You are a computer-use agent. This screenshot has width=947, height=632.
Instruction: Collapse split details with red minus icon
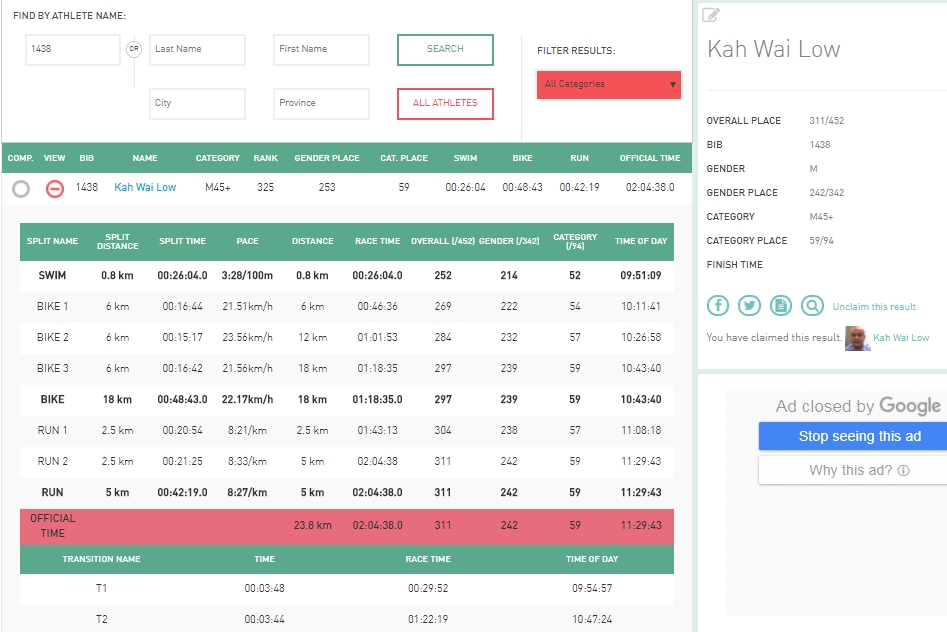55,188
